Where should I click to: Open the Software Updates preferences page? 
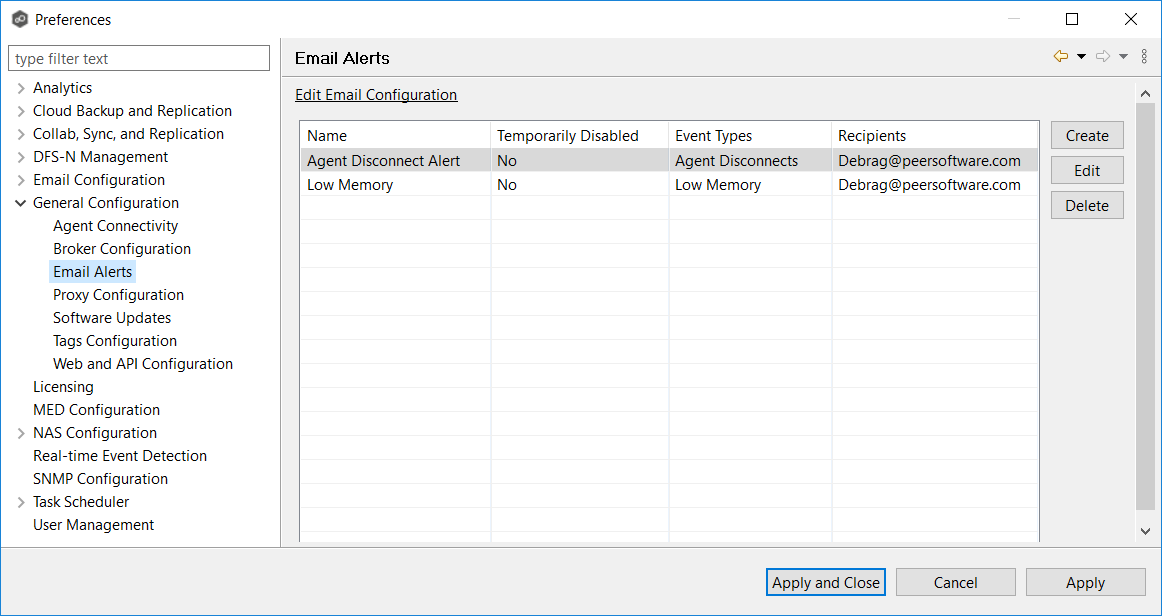click(112, 318)
